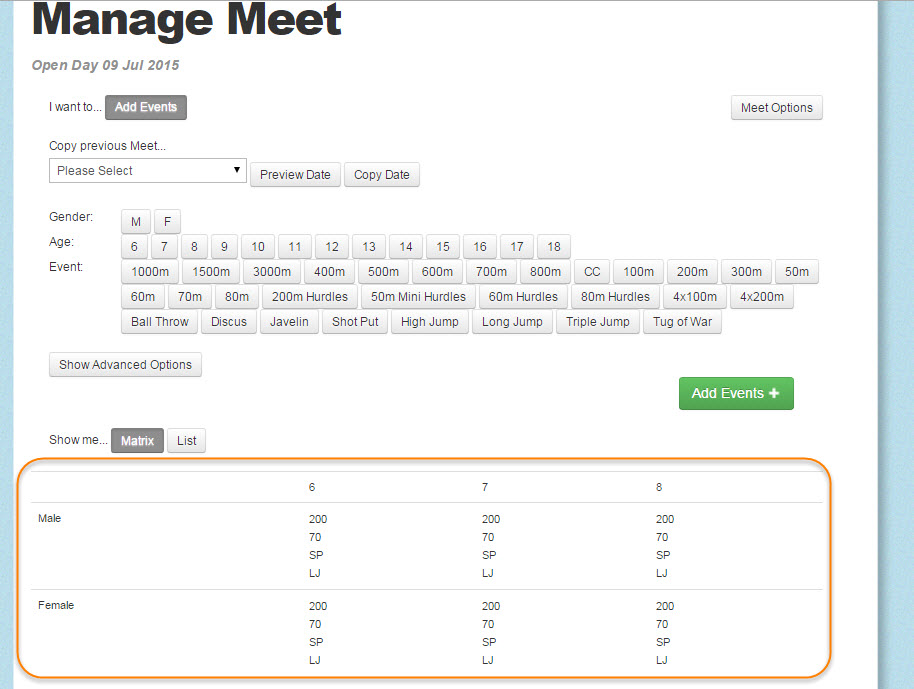
Task: Expand Show Advanced Options
Action: (125, 364)
